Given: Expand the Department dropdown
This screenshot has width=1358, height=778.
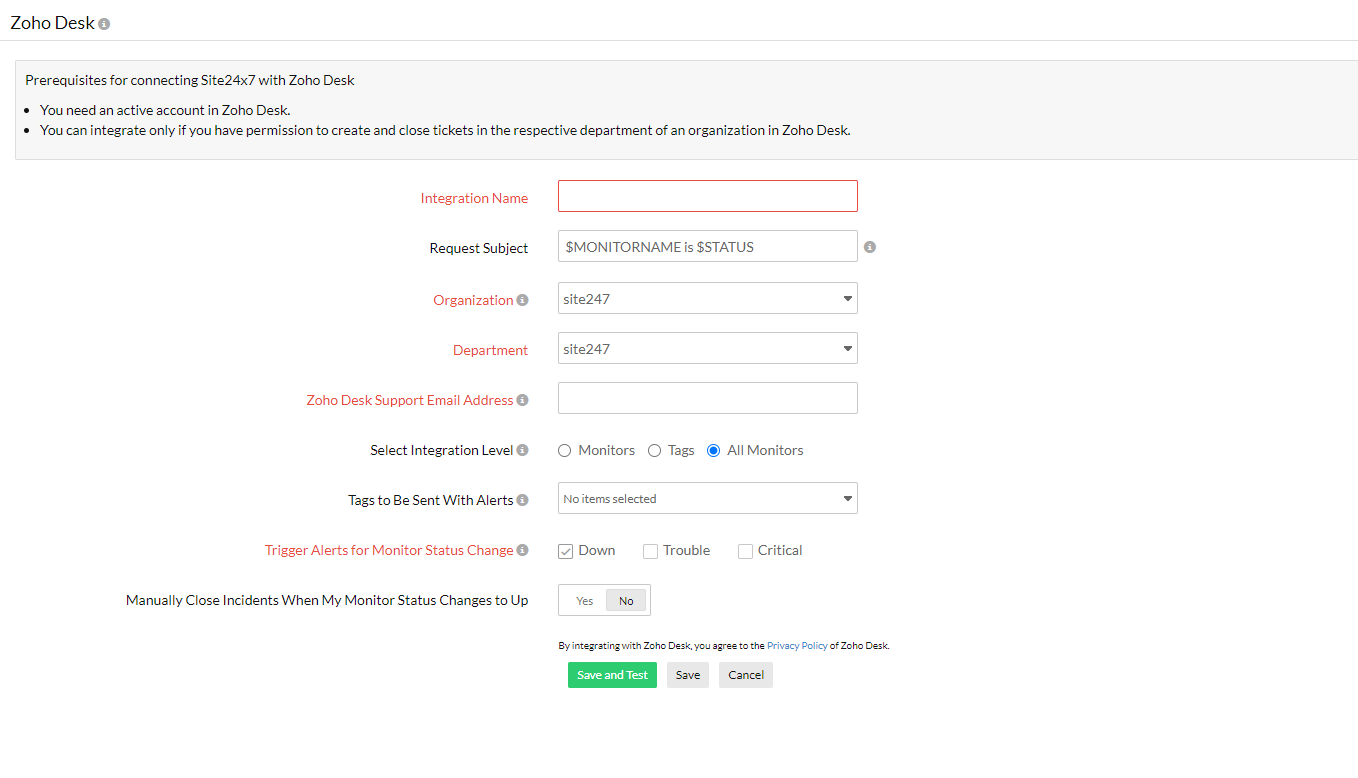Looking at the screenshot, I should coord(707,349).
